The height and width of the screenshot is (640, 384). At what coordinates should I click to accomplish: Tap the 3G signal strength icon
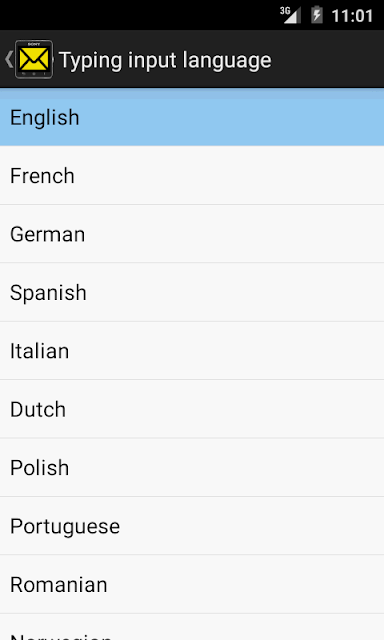pyautogui.click(x=290, y=16)
